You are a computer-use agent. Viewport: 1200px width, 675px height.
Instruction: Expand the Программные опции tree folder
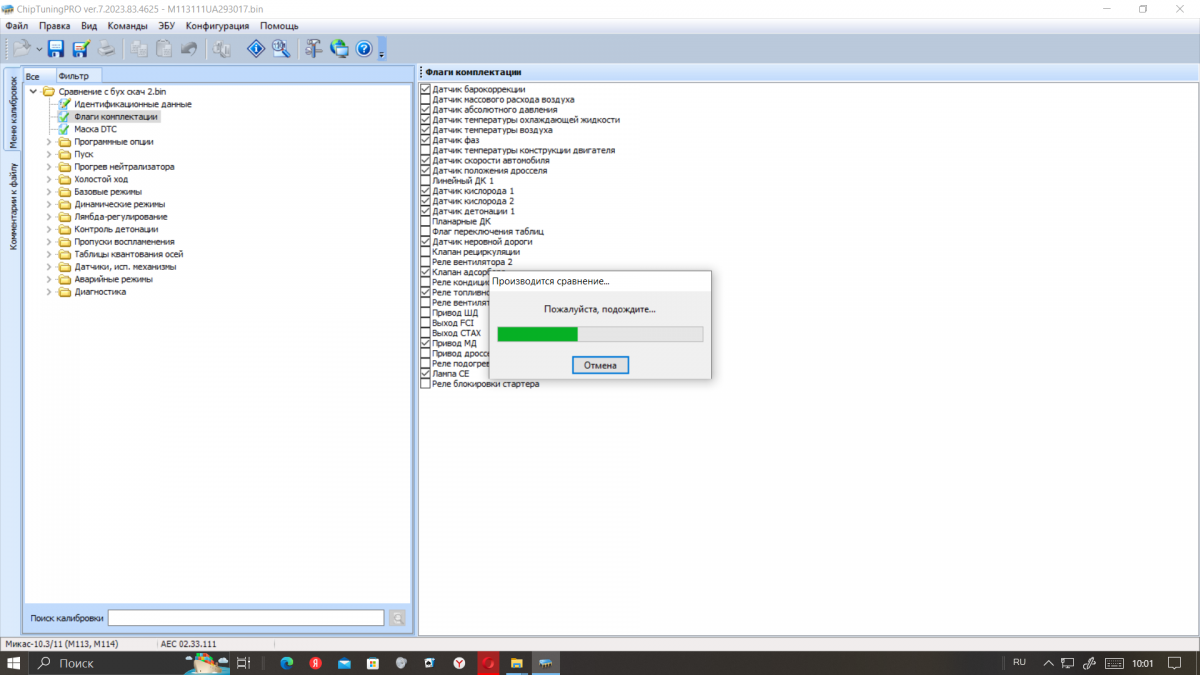pos(49,142)
